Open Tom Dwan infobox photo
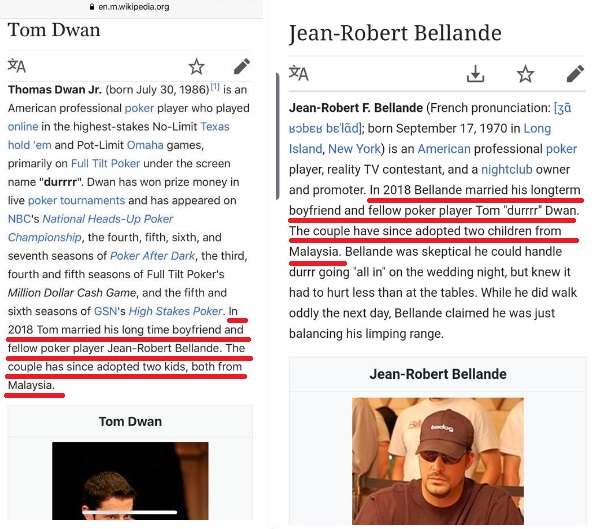This screenshot has height=529, width=605. [130, 481]
